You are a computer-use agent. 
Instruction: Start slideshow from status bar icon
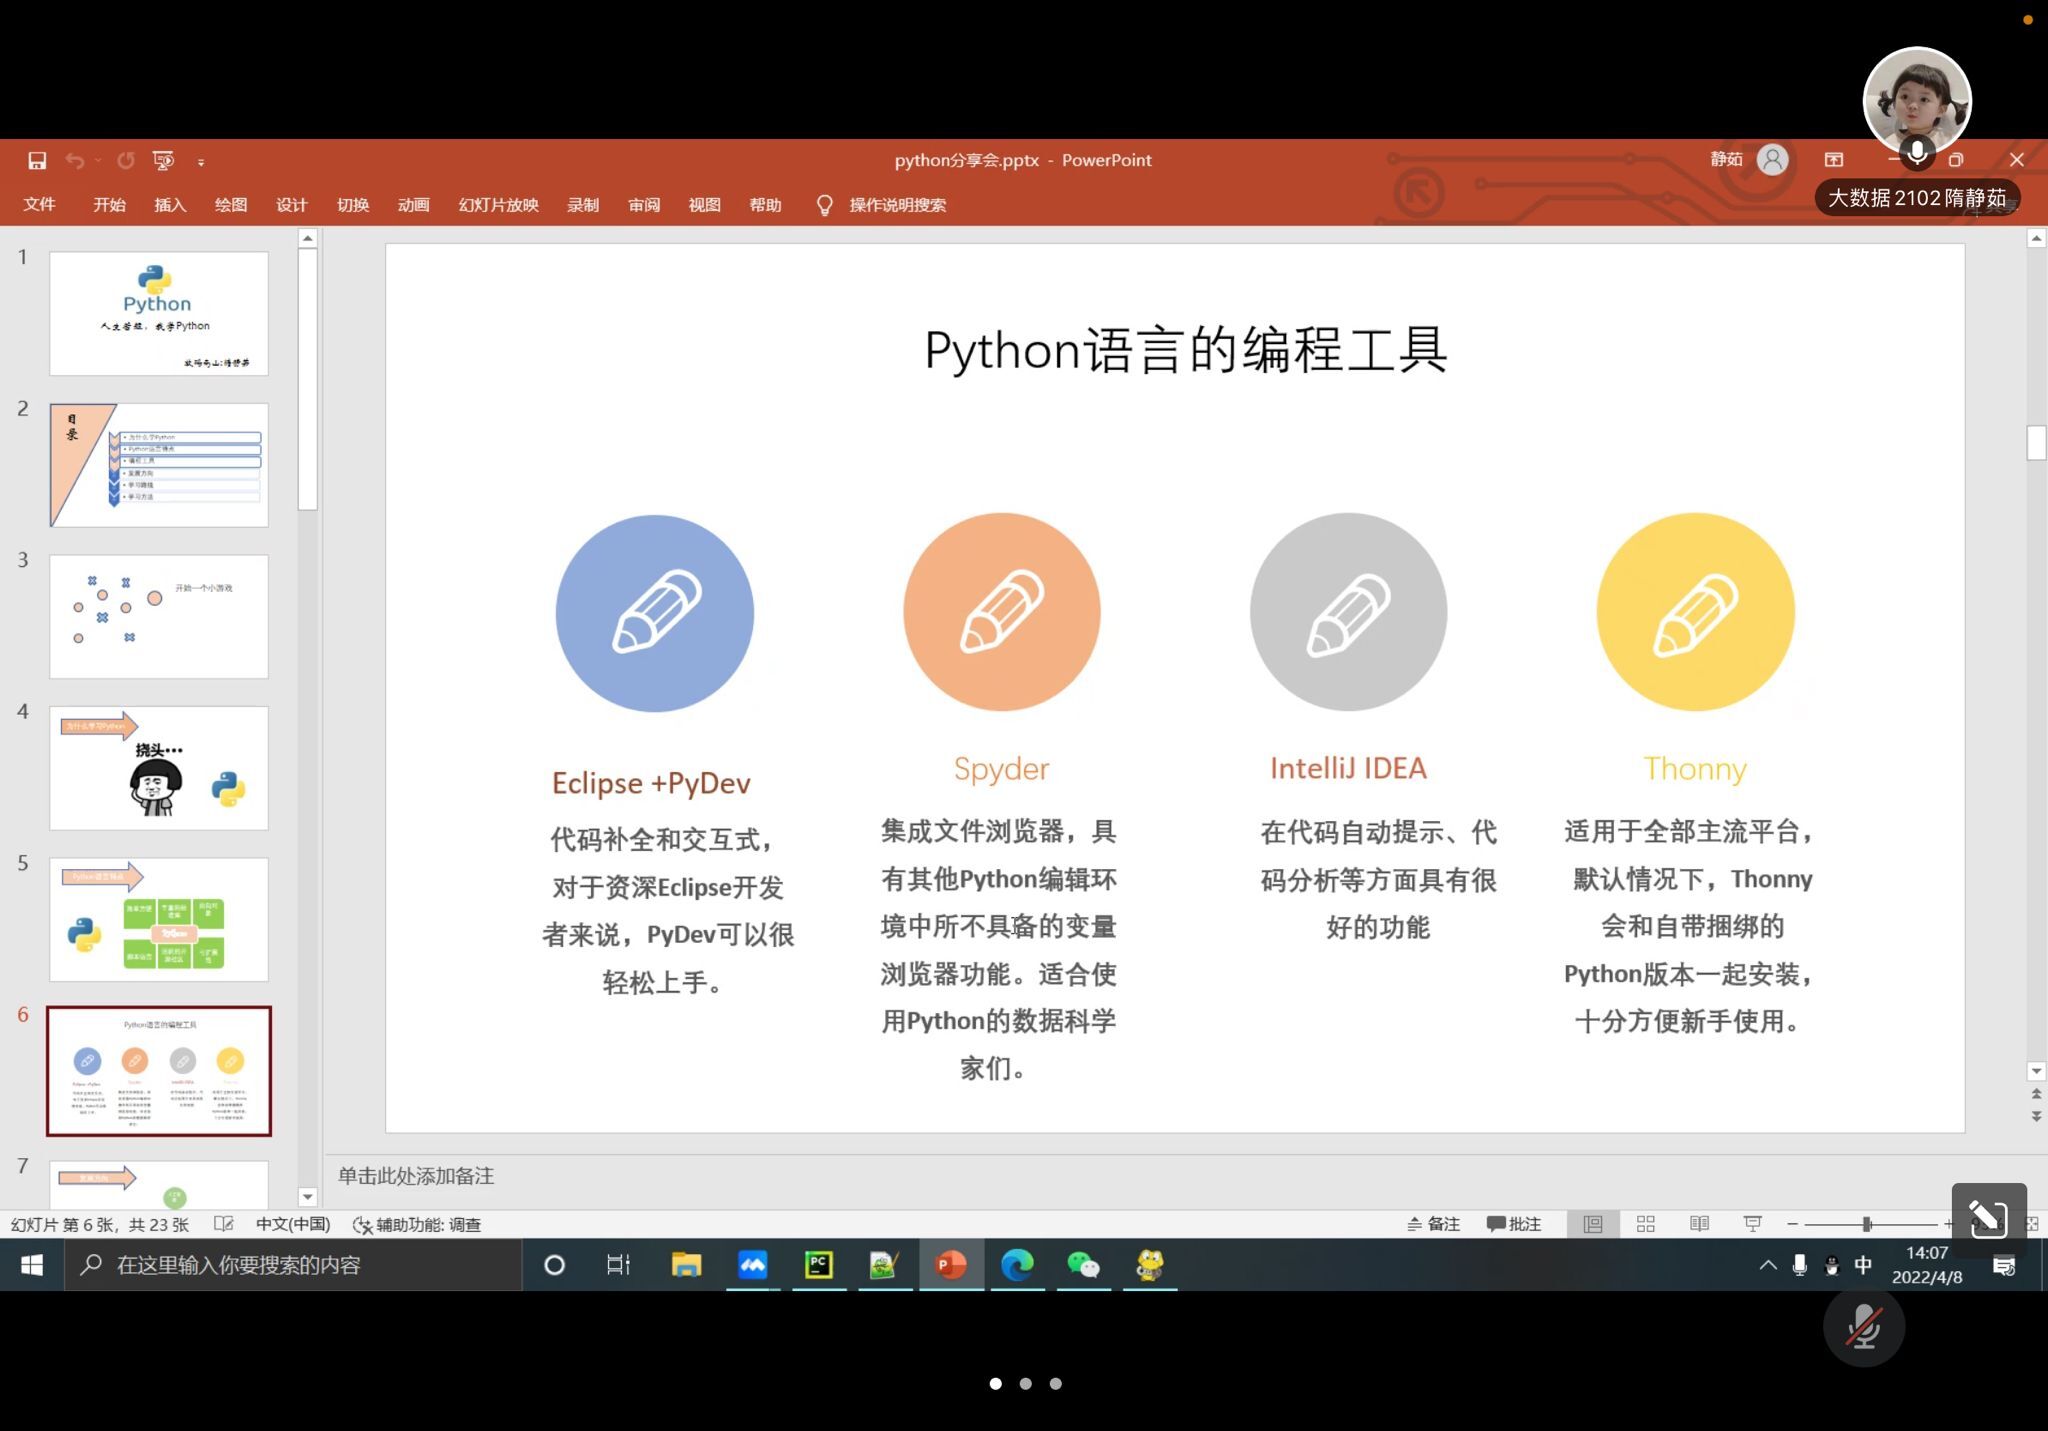[1752, 1224]
